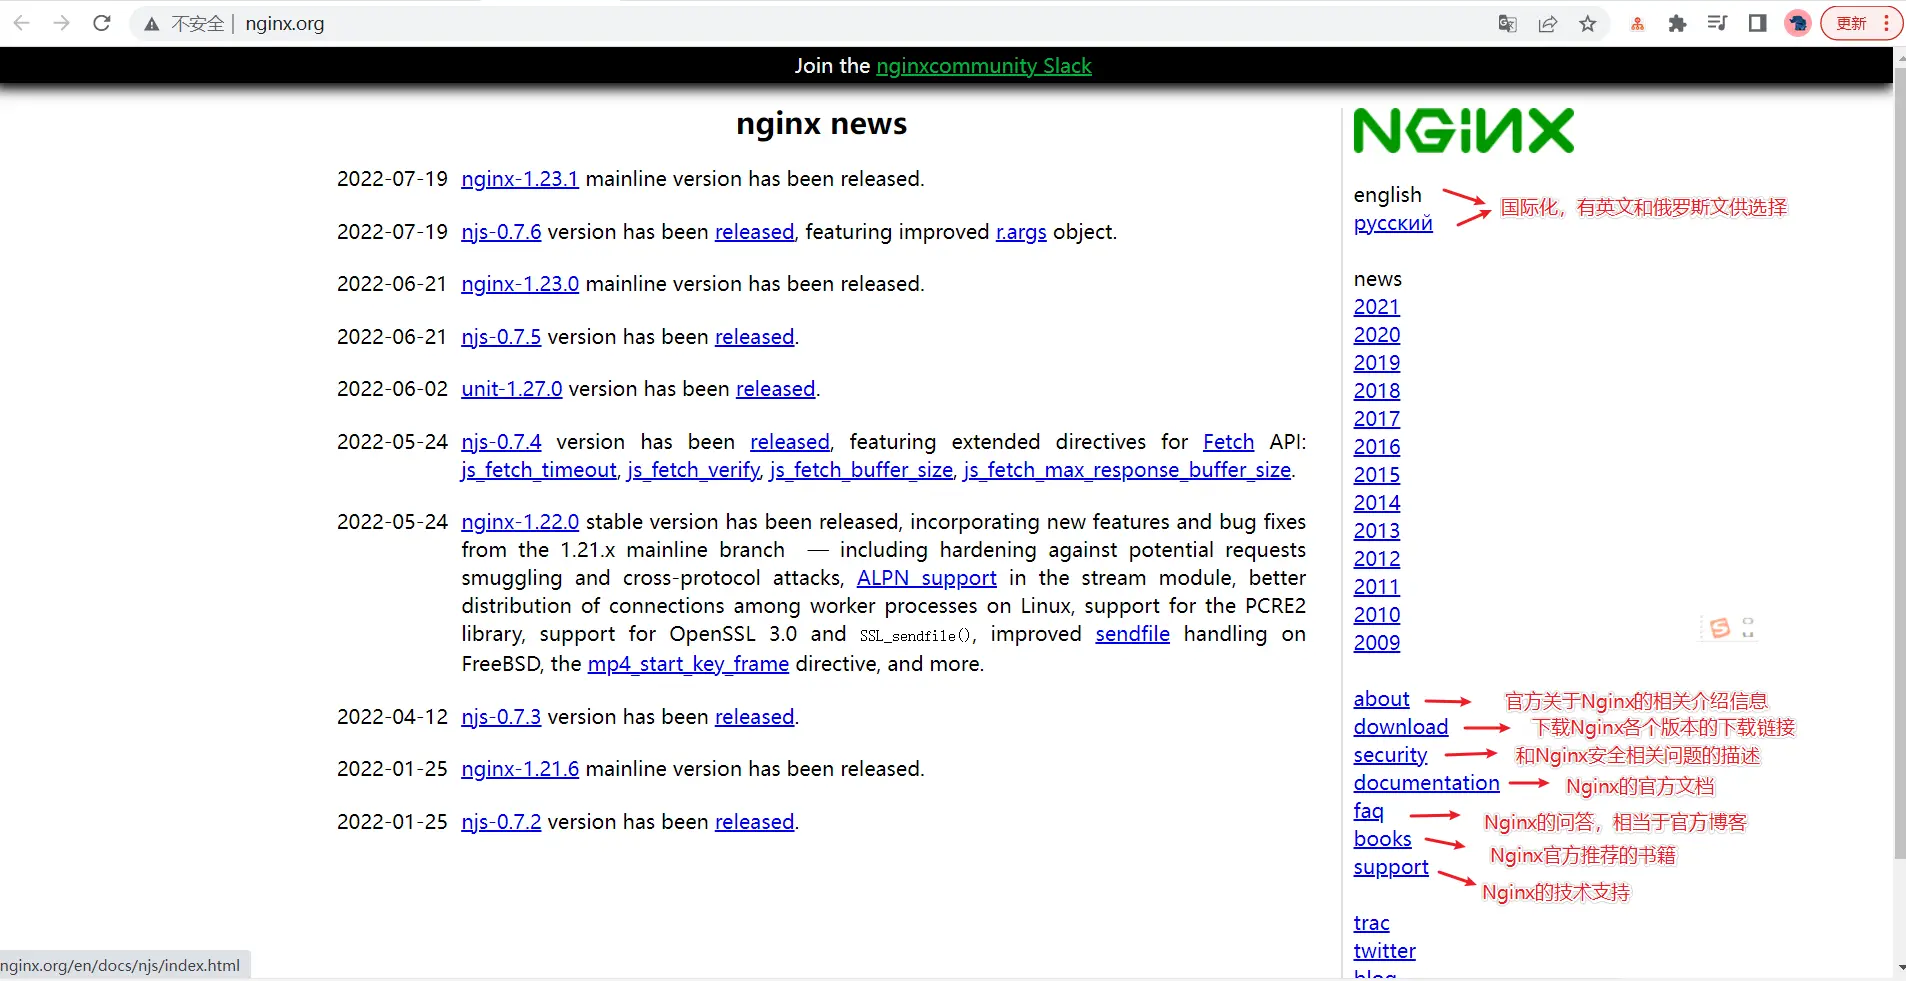Open the js_fetch_max_response_buffer_size link
Image resolution: width=1906 pixels, height=981 pixels.
point(1127,470)
